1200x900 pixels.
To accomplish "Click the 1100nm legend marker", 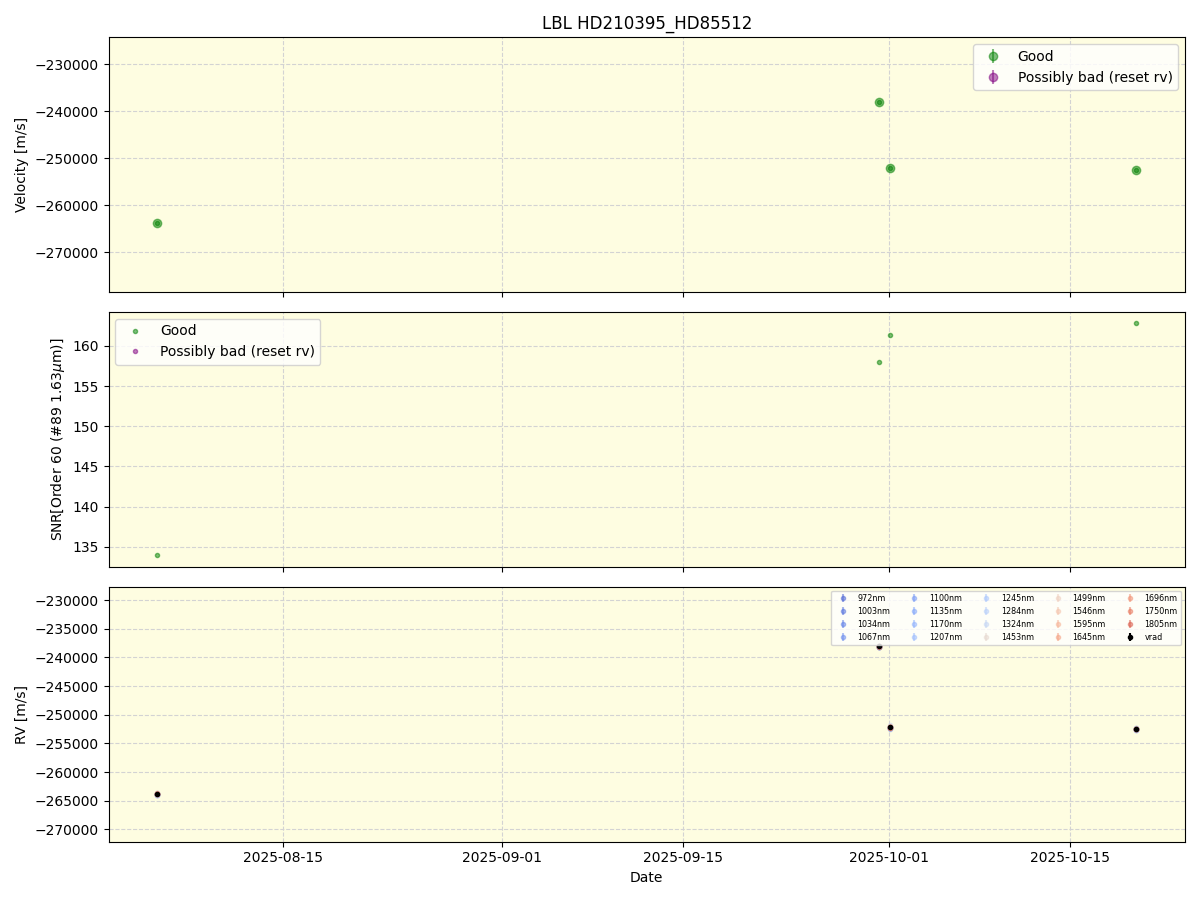I will [914, 598].
